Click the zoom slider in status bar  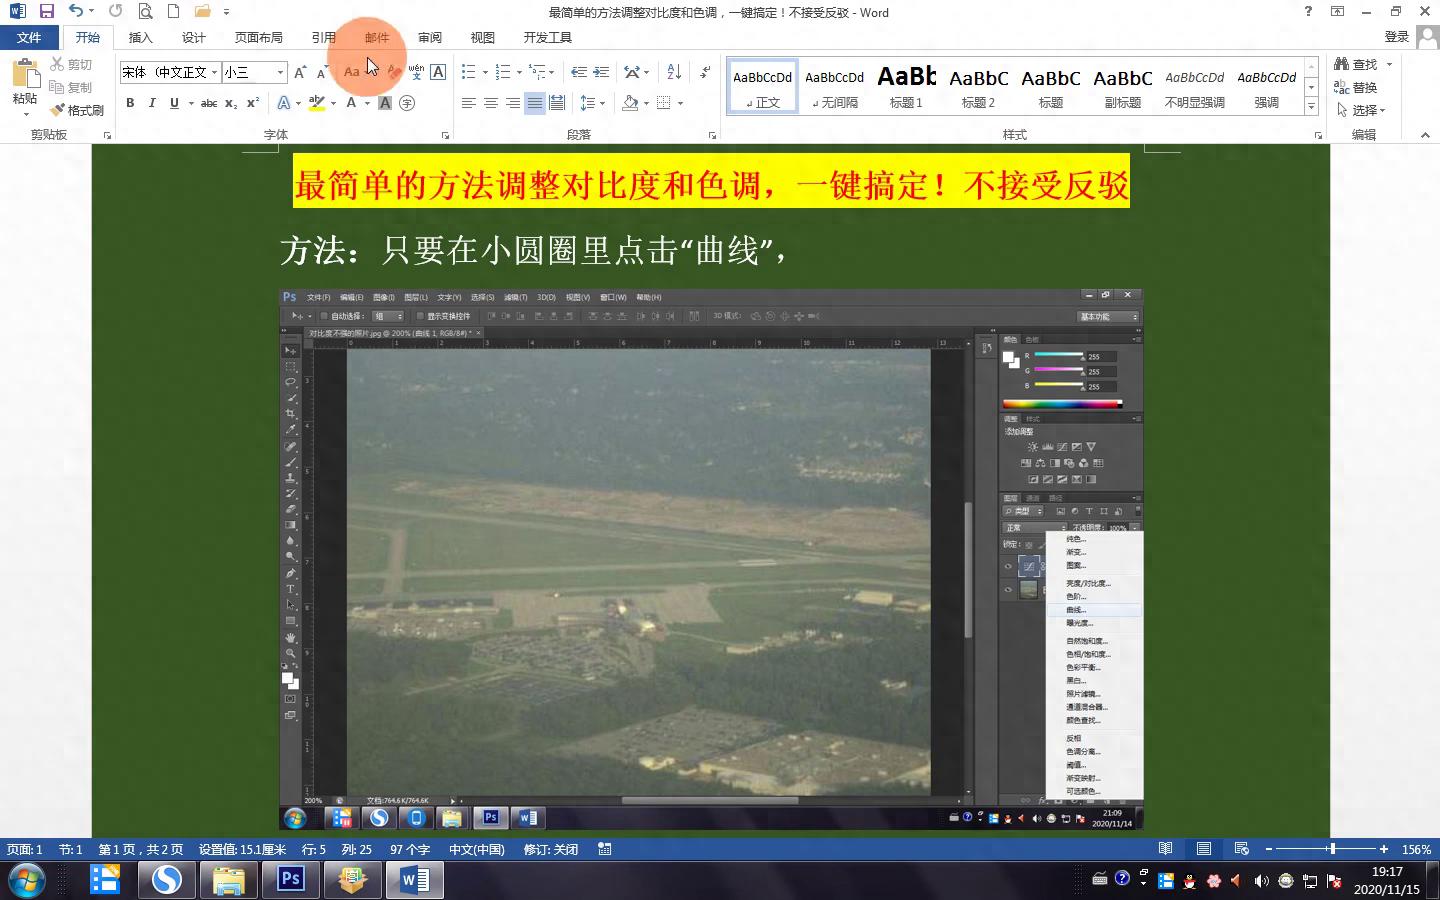(1331, 849)
